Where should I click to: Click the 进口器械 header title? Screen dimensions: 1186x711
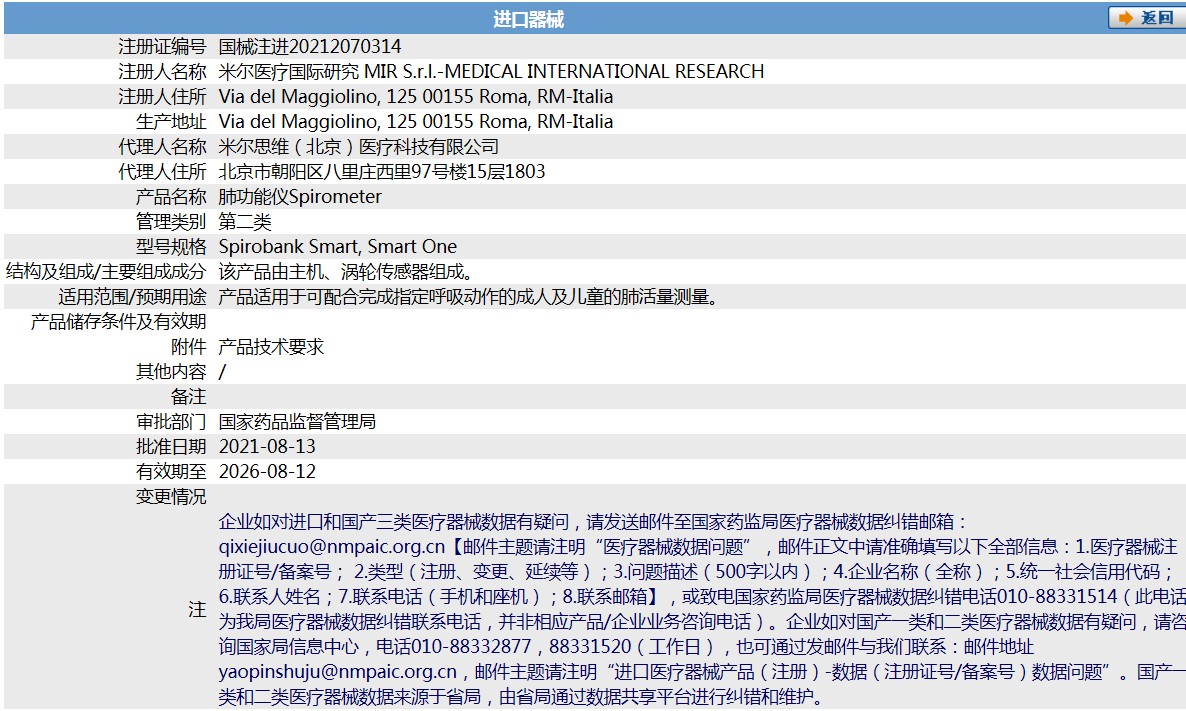(x=529, y=19)
